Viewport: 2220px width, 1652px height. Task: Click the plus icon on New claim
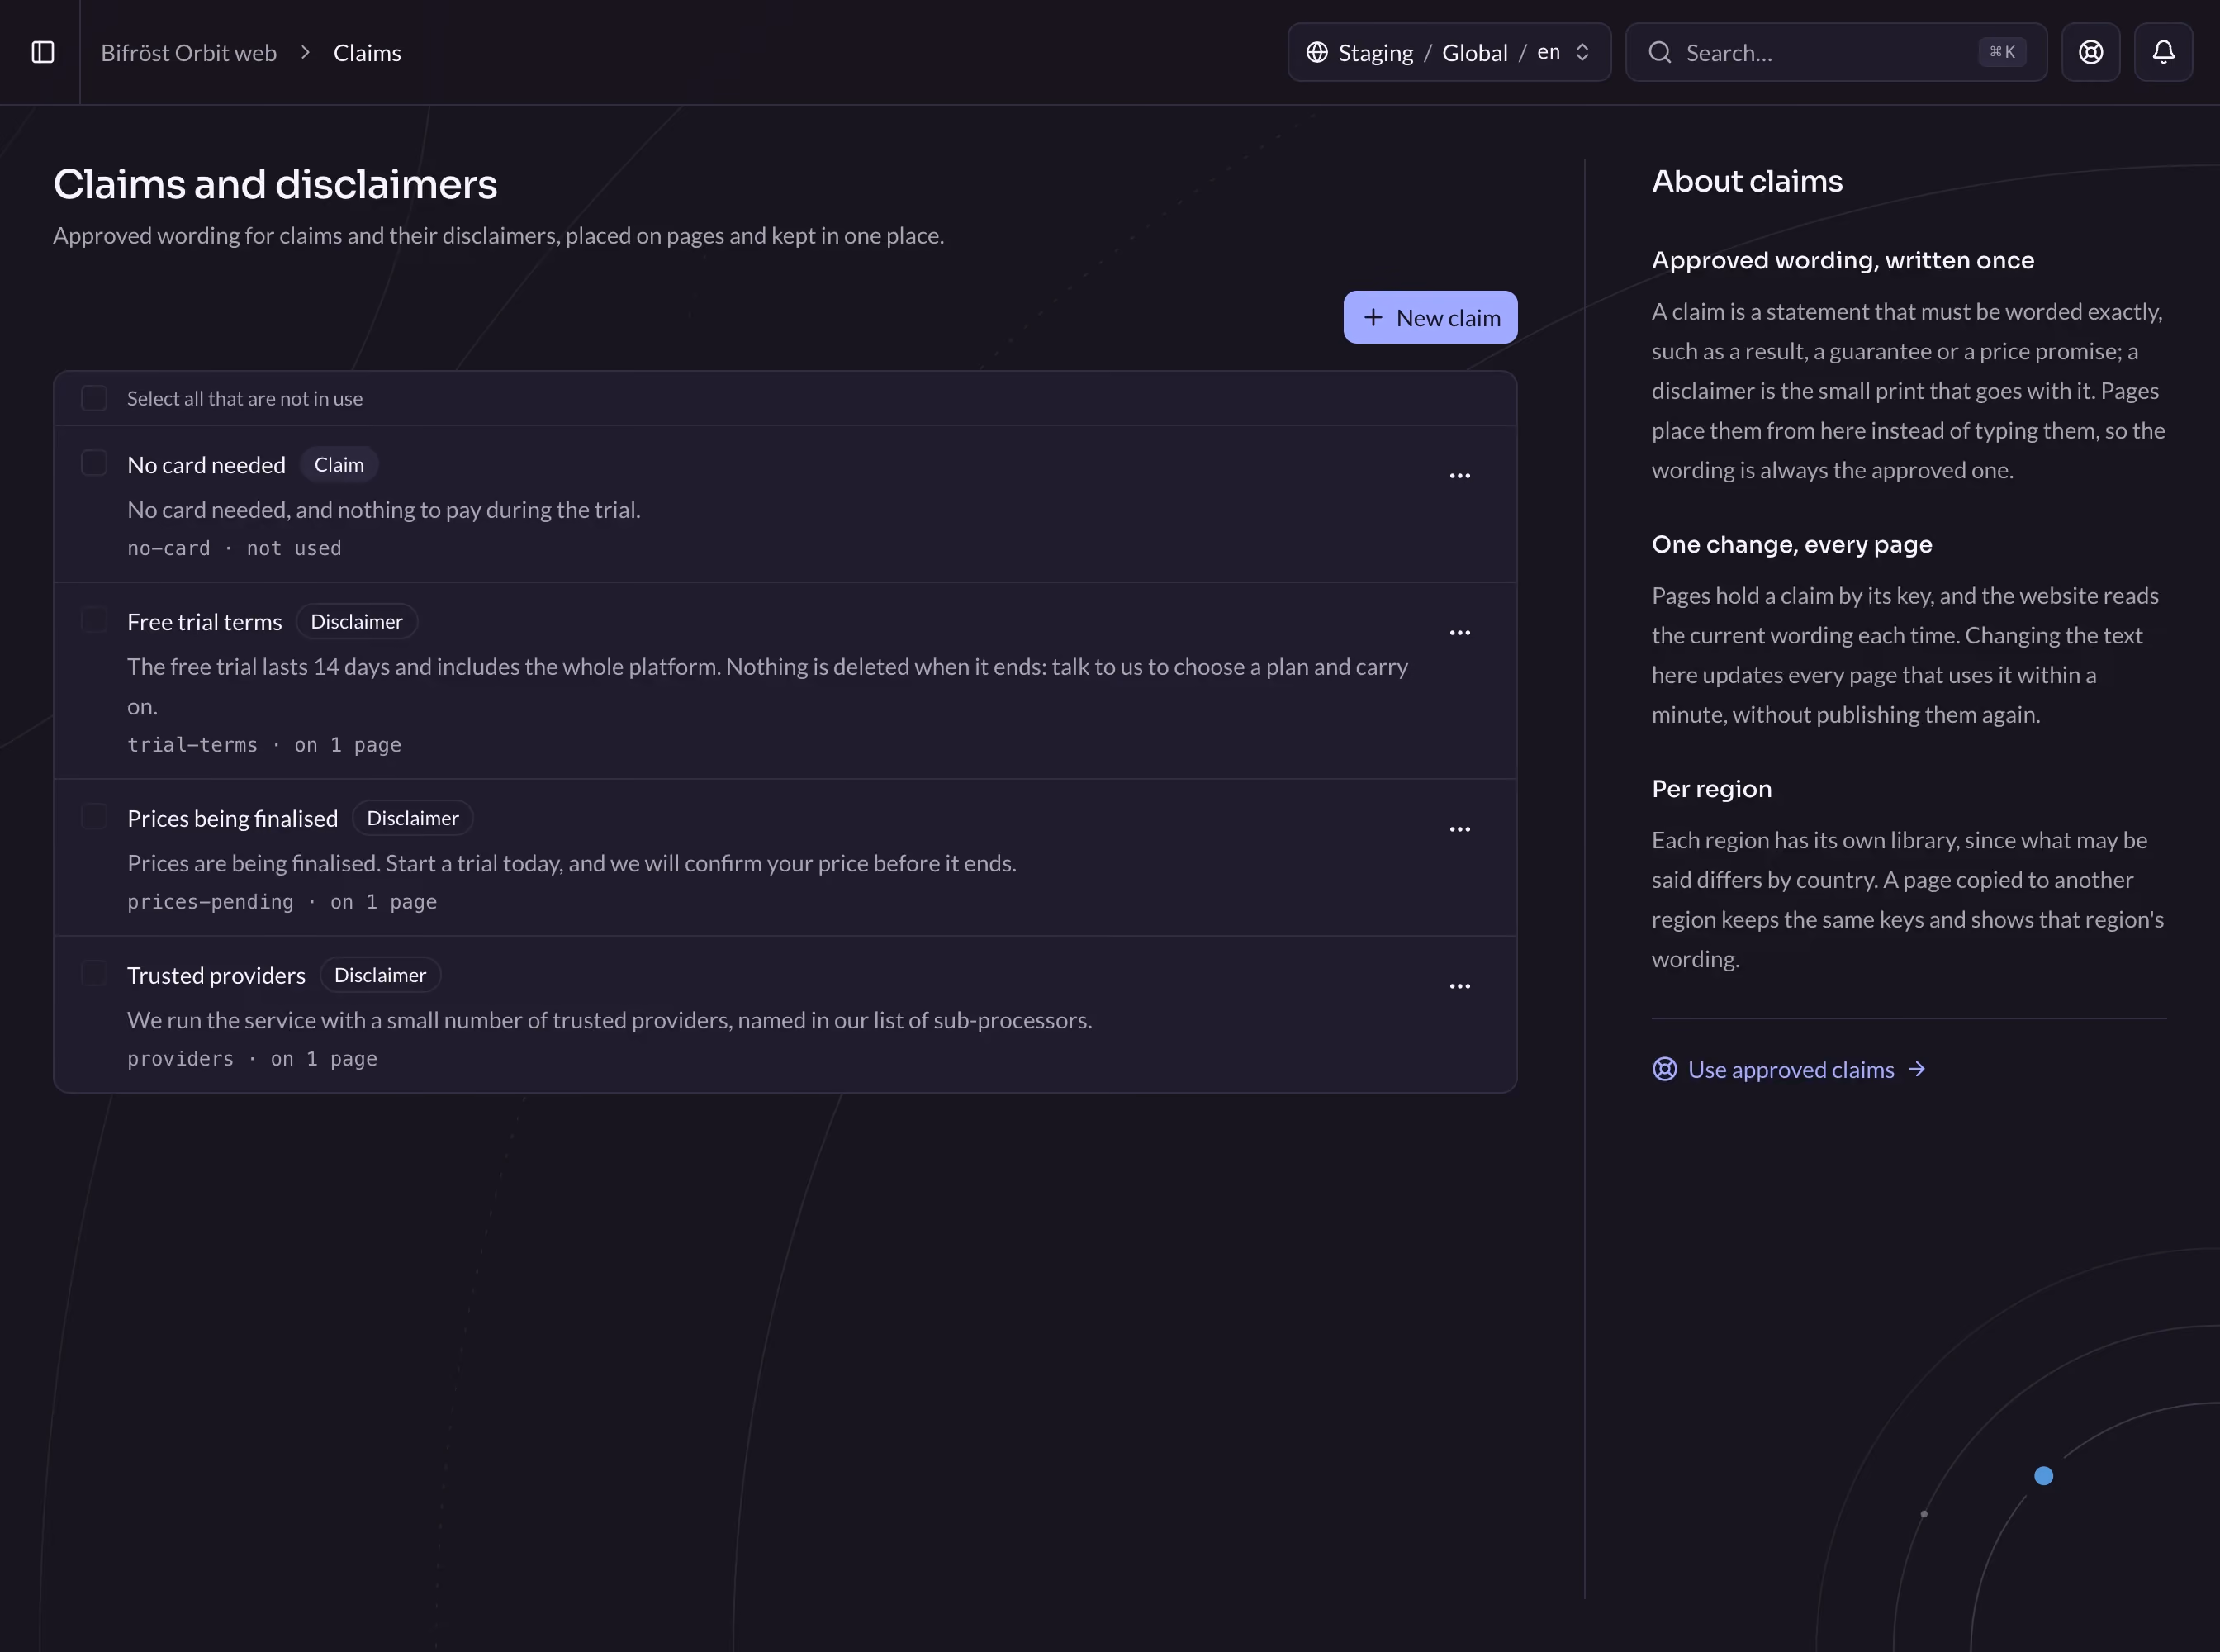1373,318
